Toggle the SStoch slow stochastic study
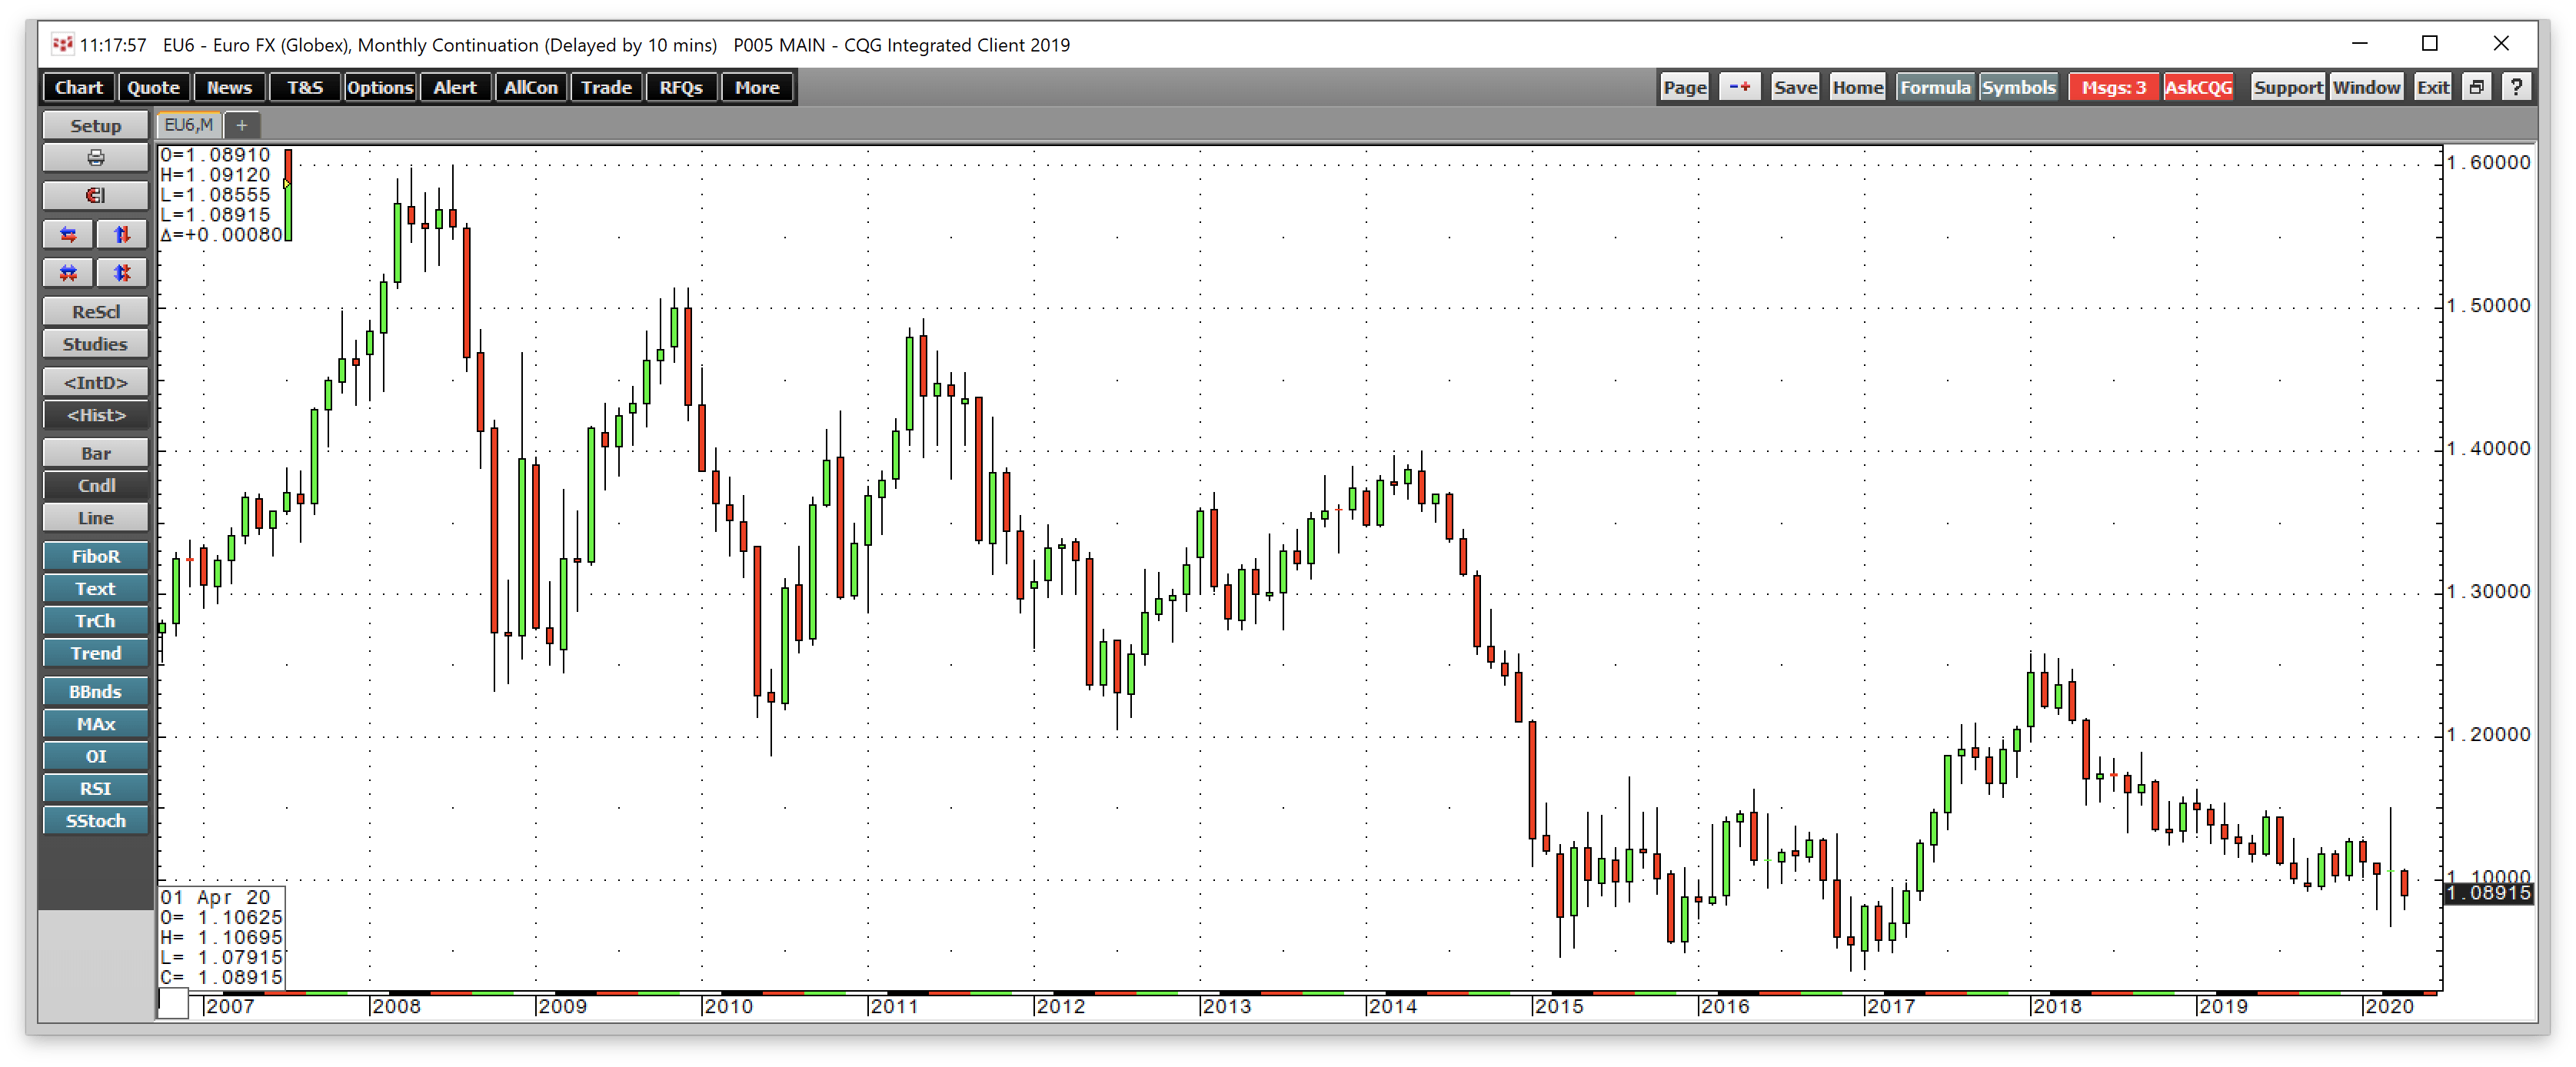This screenshot has width=2576, height=1067. point(95,821)
